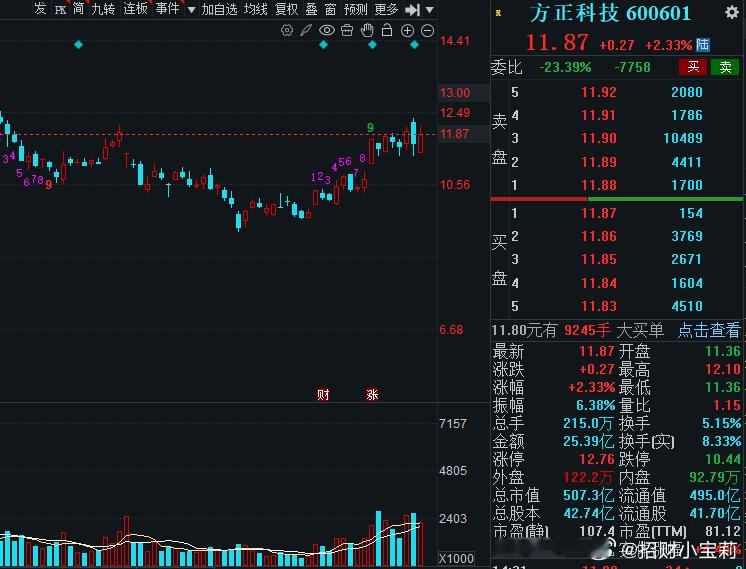Image resolution: width=746 pixels, height=569 pixels.
Task: Select sell level 3 price 11.90
Action: 599,138
